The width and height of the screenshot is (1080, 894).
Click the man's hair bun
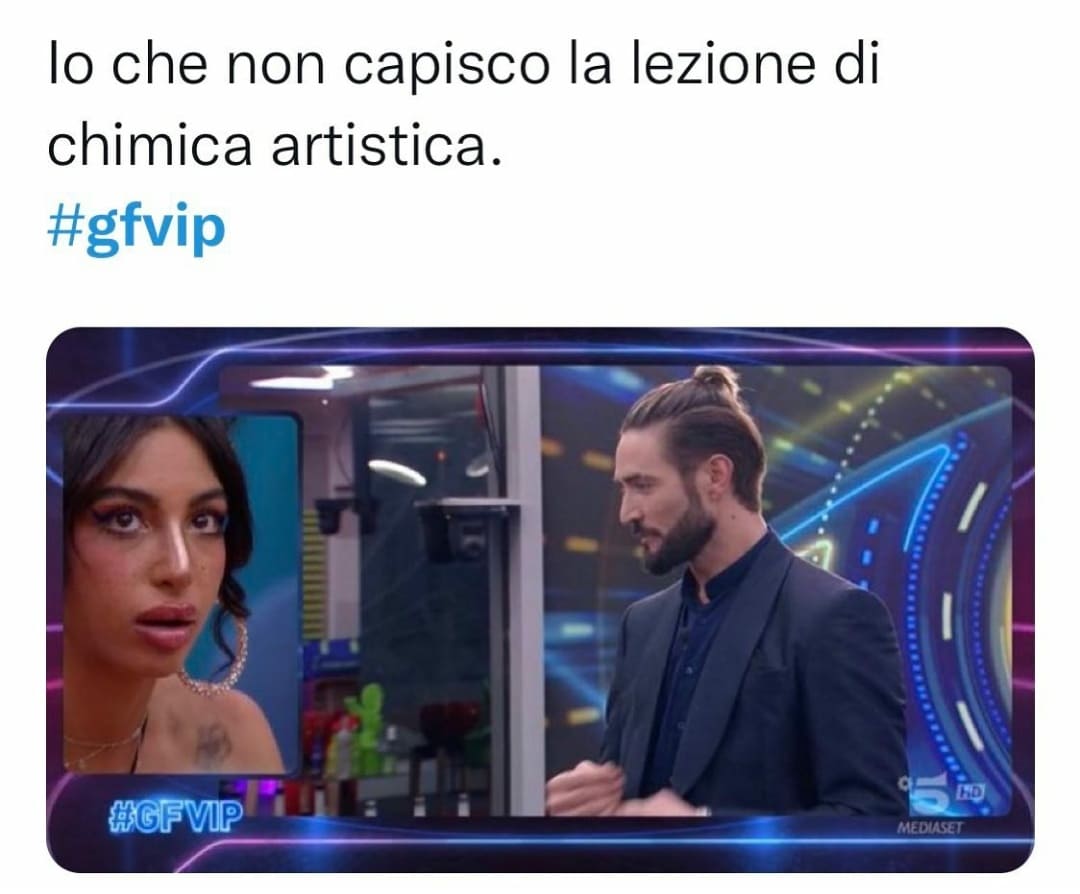[715, 382]
